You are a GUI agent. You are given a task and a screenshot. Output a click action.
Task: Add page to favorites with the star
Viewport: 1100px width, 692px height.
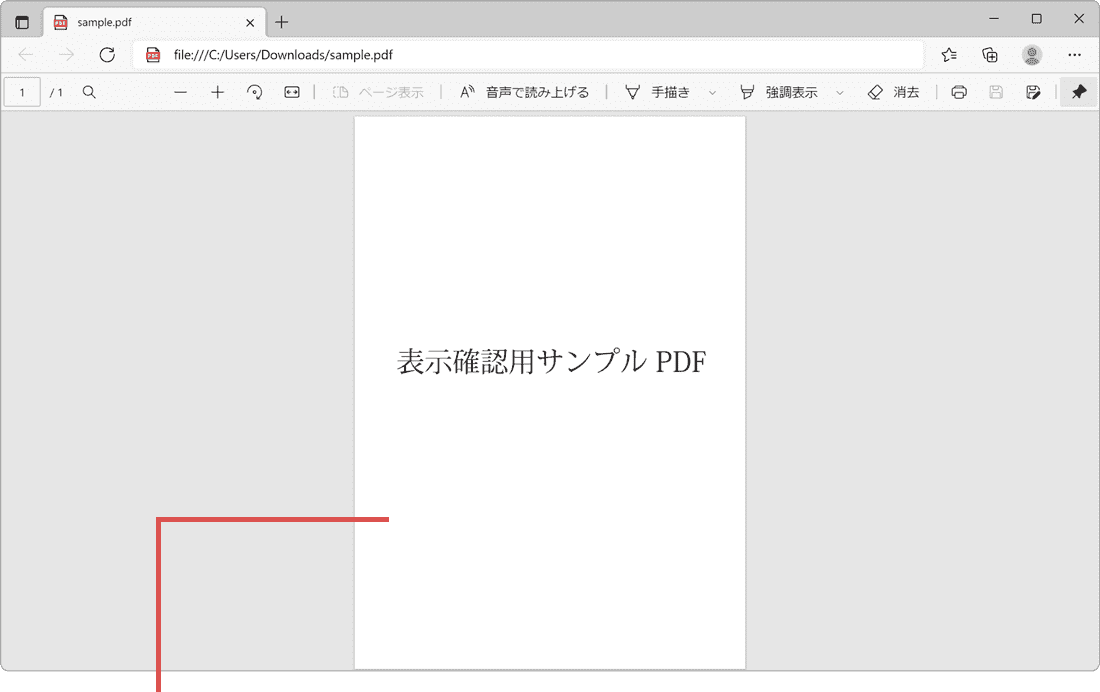[x=948, y=55]
